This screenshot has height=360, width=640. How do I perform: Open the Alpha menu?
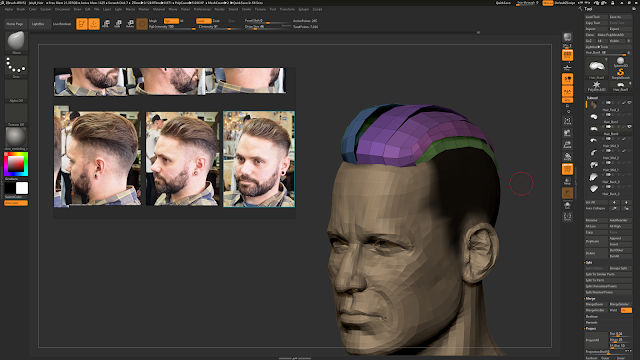[9, 9]
